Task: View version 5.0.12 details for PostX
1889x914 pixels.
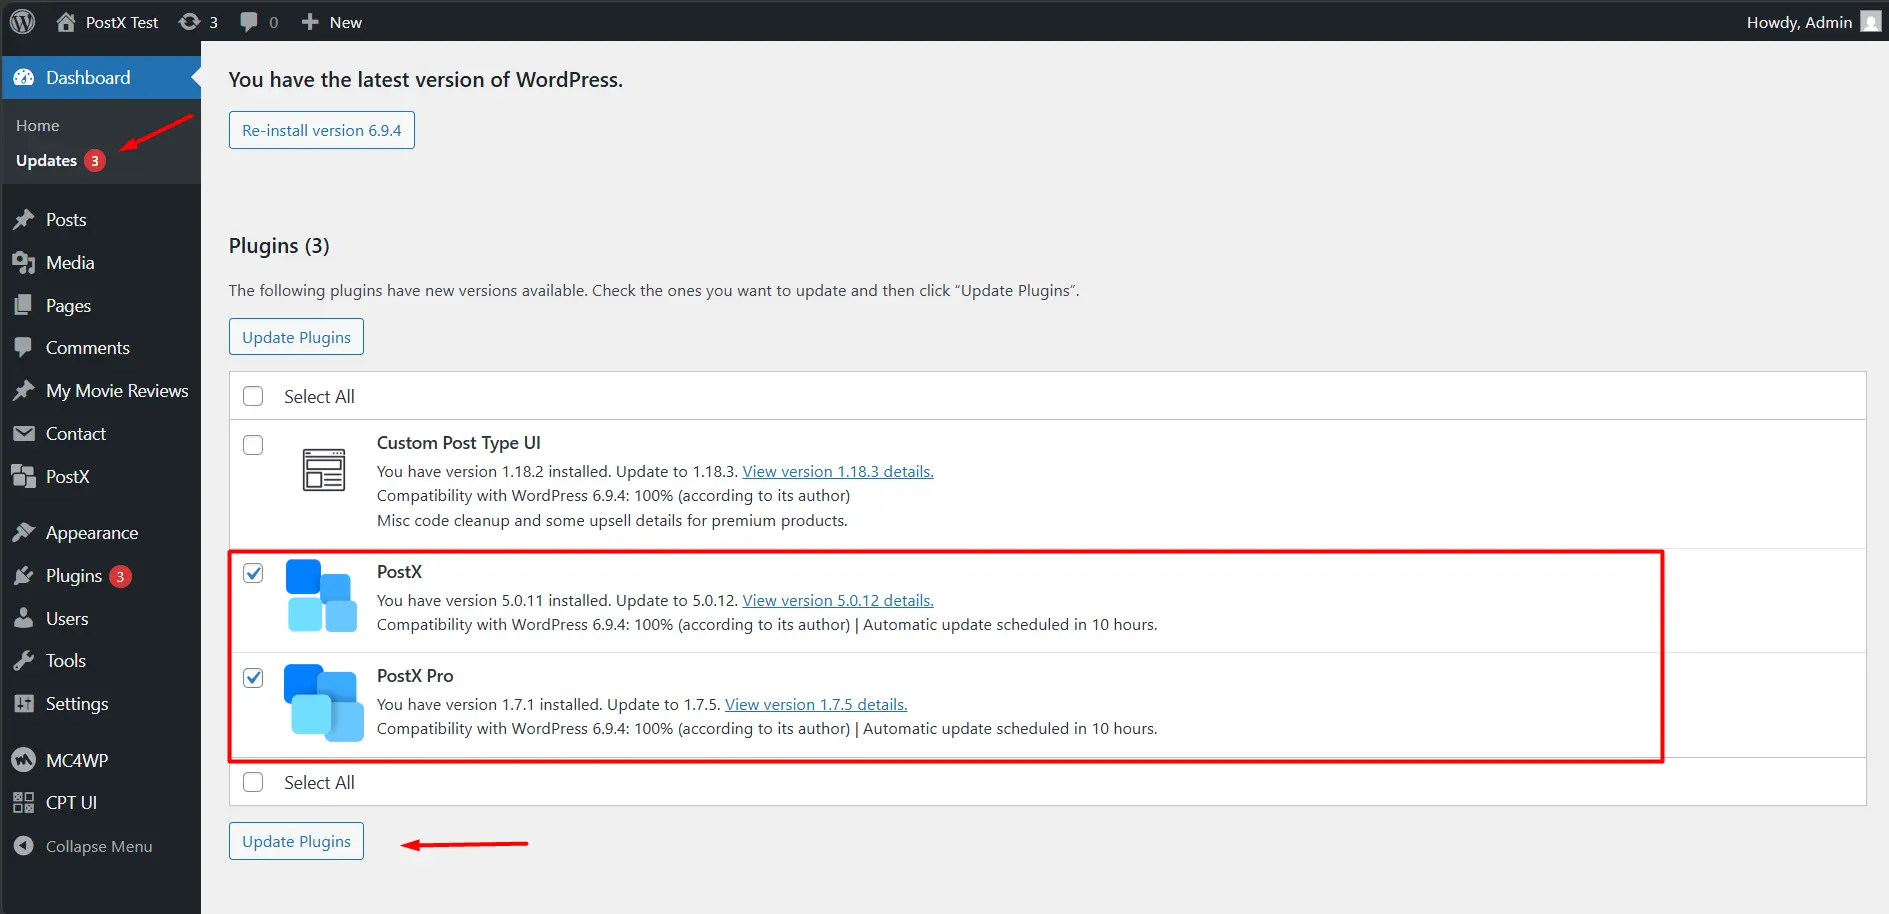Action: tap(837, 600)
